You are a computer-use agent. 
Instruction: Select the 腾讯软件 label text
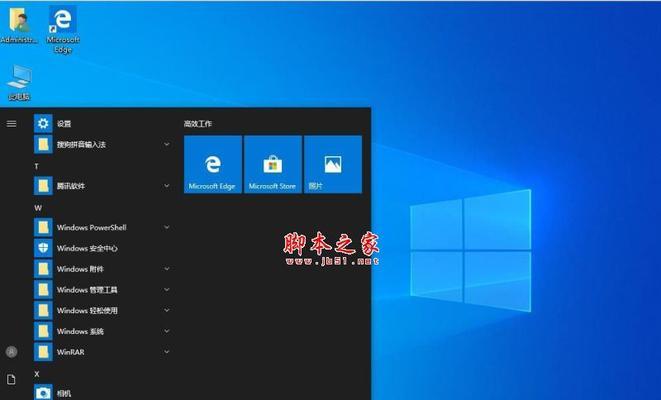coord(71,186)
